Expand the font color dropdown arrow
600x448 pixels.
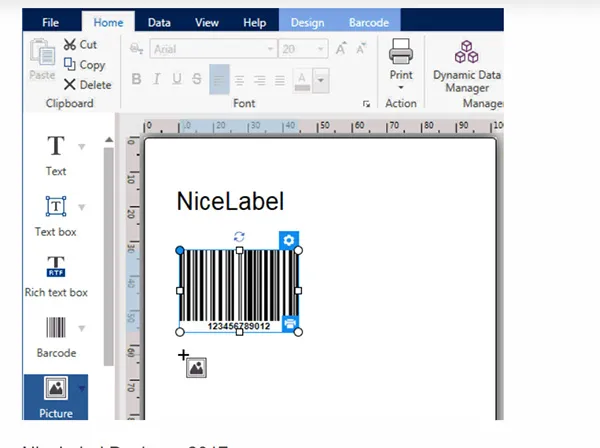coord(321,81)
